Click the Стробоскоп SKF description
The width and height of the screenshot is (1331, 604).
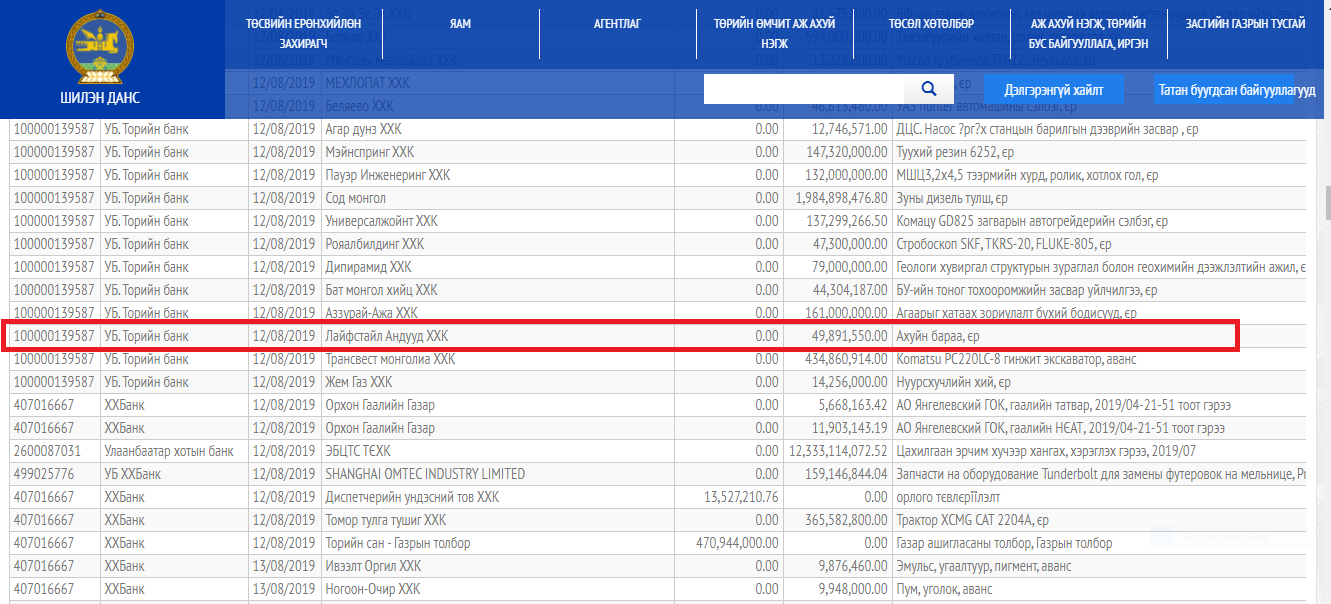tap(1003, 244)
